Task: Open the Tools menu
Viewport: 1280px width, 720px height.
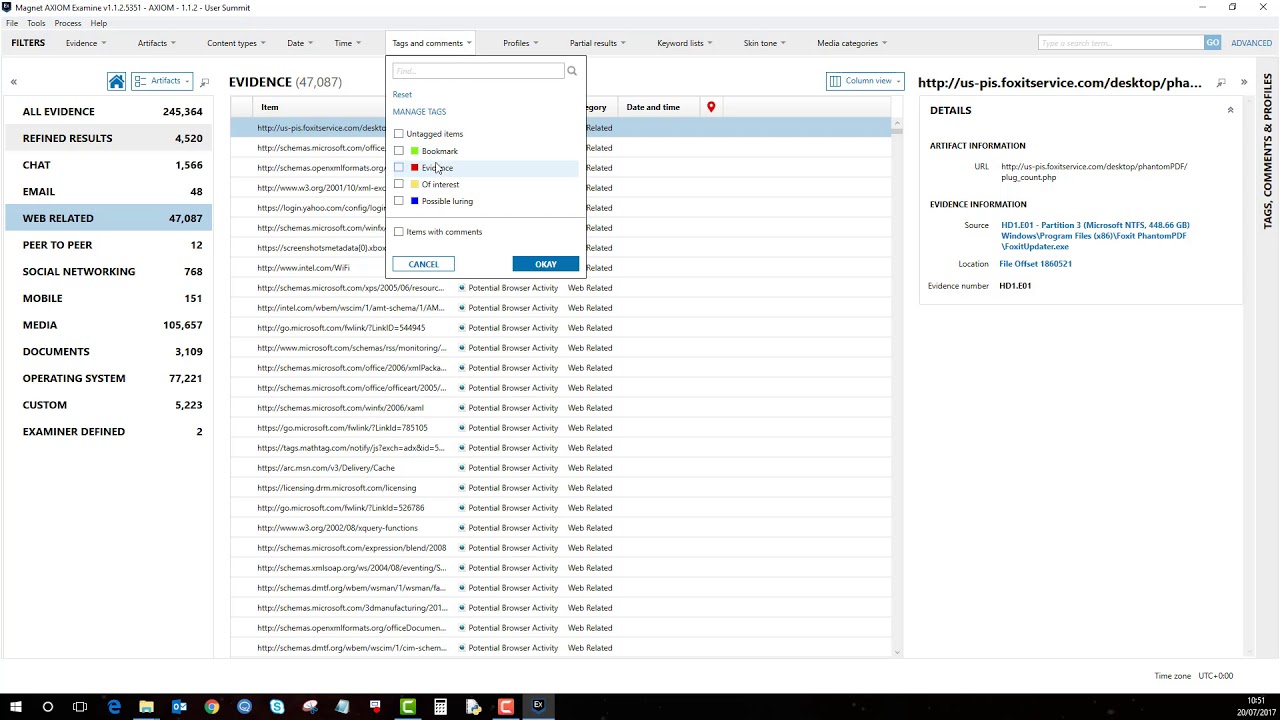Action: (x=36, y=23)
